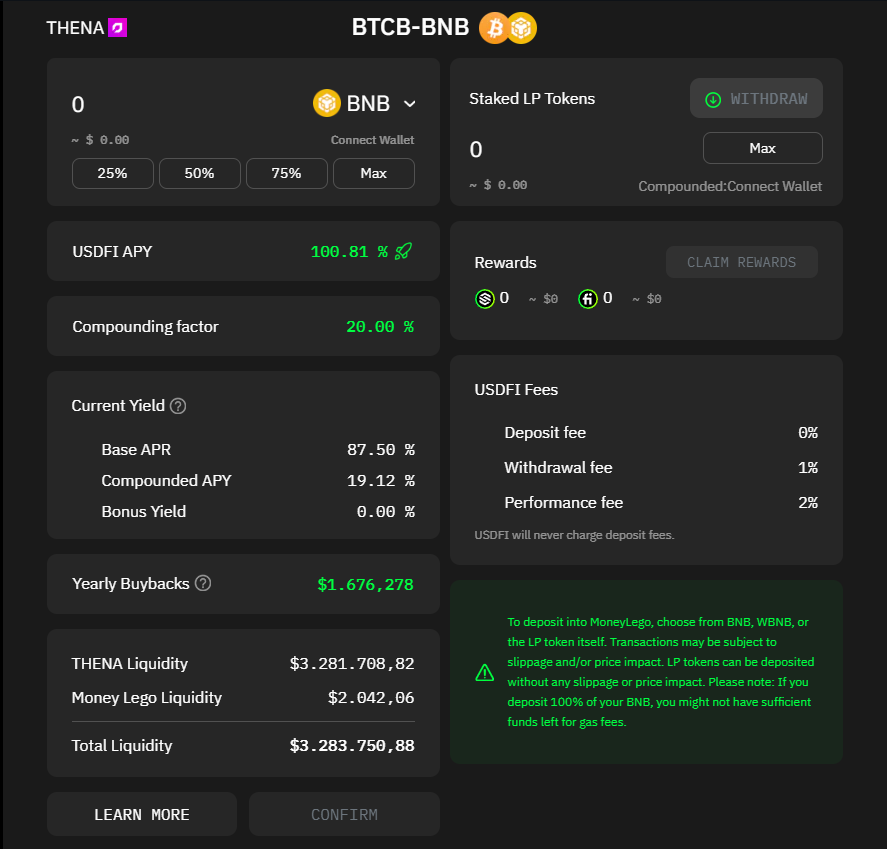Select the 50% amount option
Viewport: 887px width, 849px height.
[x=199, y=173]
